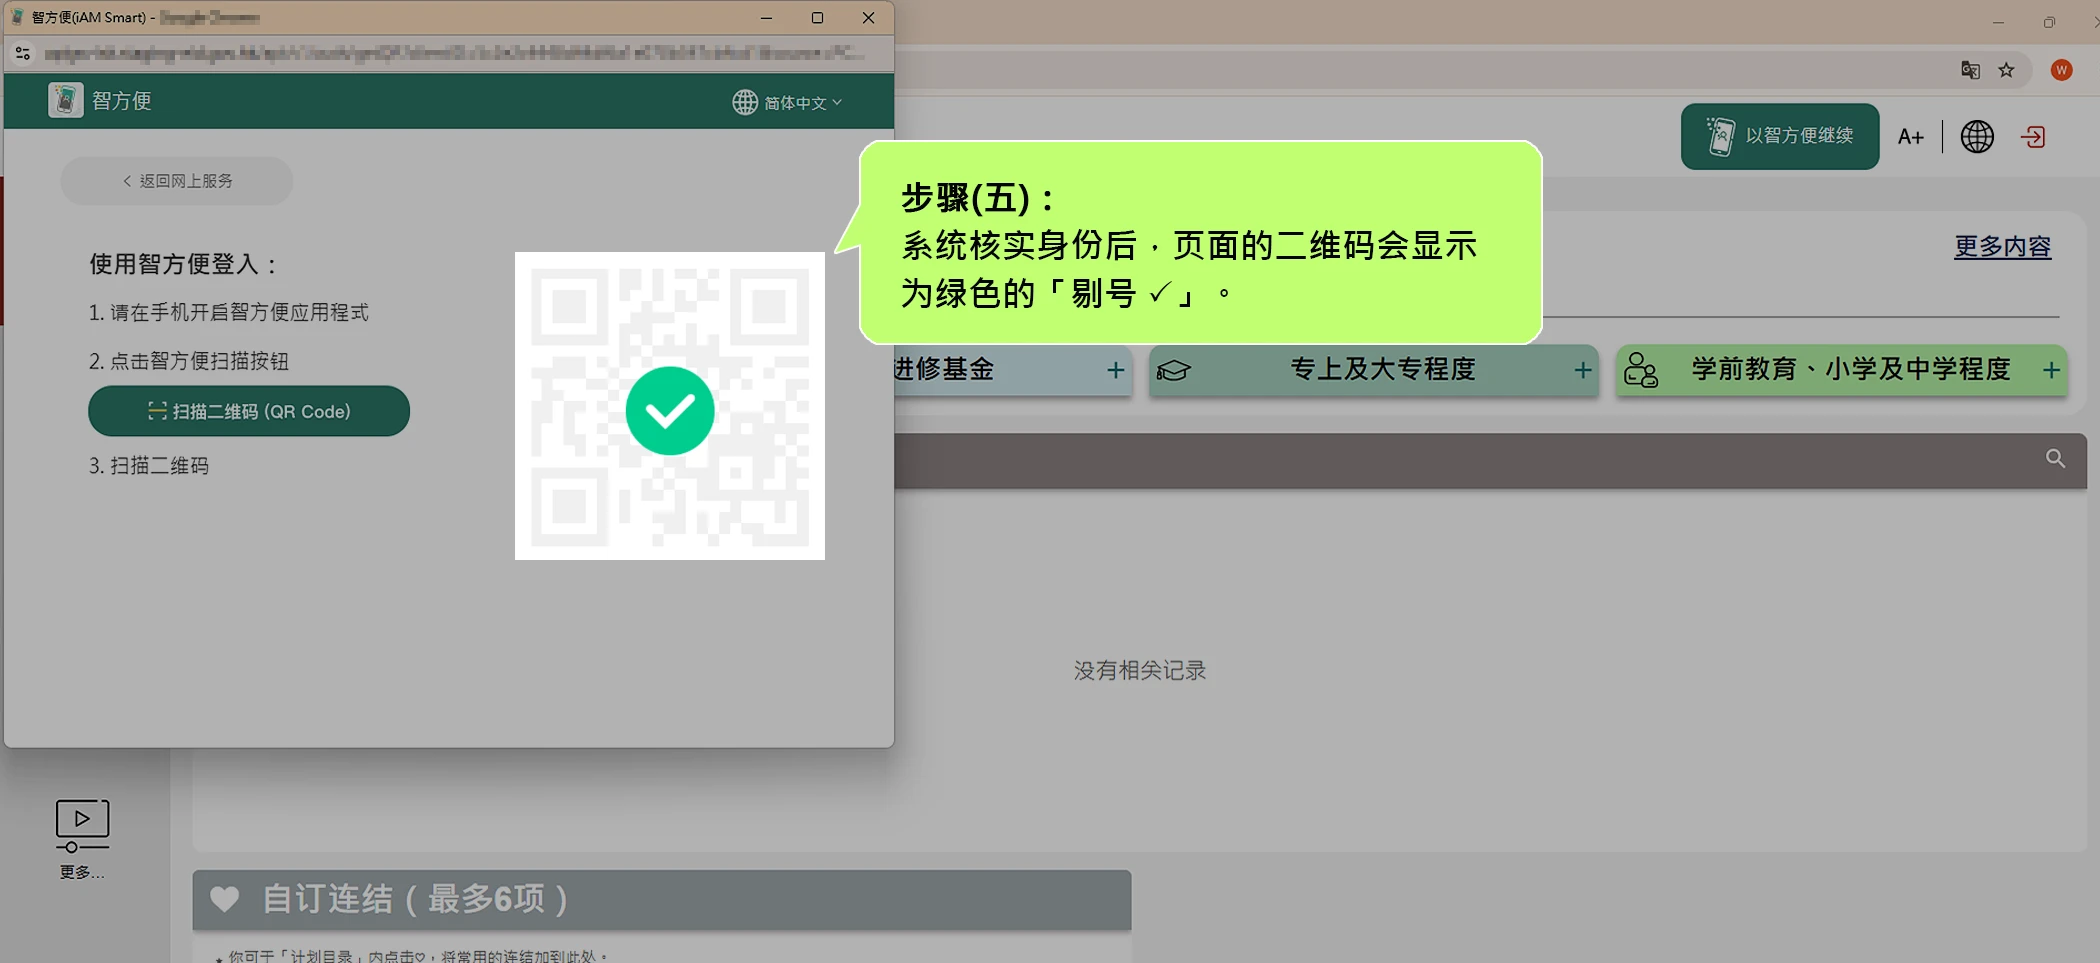Click 扫描二维码 (QR Code) button
This screenshot has width=2100, height=963.
coord(249,411)
